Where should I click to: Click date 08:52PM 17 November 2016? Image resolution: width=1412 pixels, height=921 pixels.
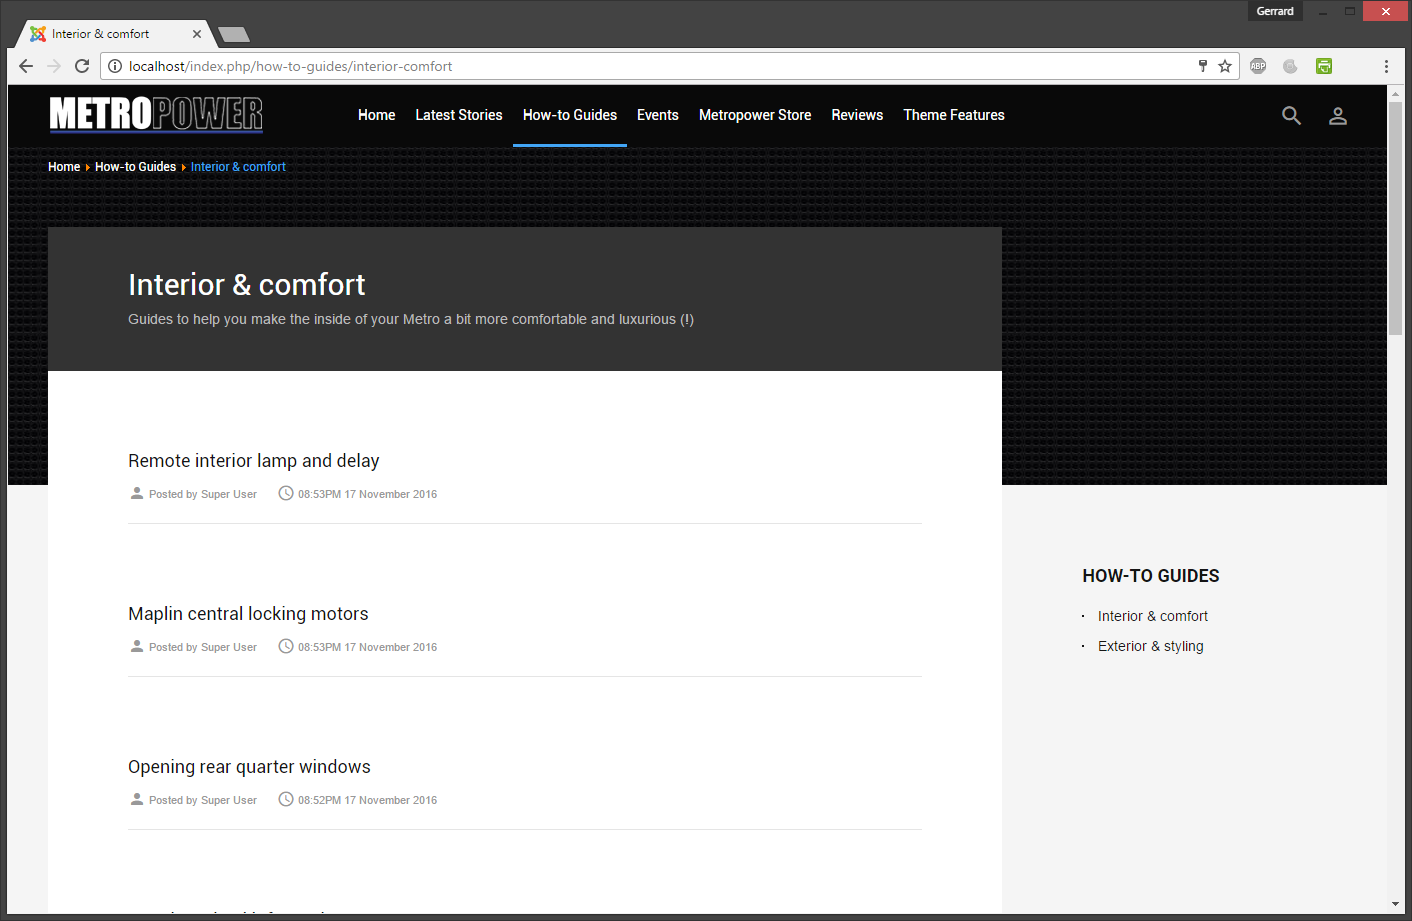[x=367, y=800]
